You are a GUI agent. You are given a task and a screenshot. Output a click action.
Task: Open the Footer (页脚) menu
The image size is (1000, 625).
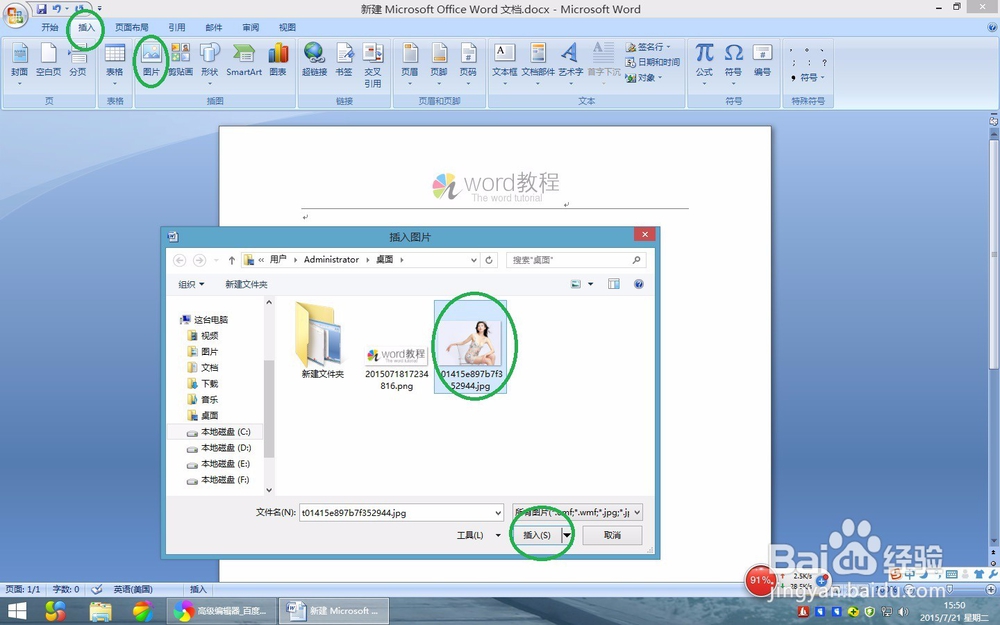pos(439,62)
